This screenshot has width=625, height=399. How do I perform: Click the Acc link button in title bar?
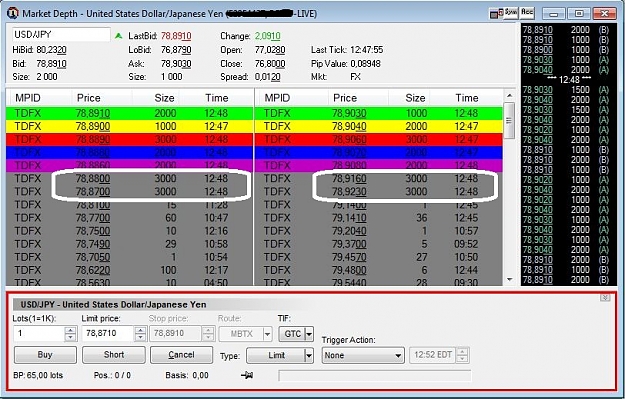tap(527, 12)
